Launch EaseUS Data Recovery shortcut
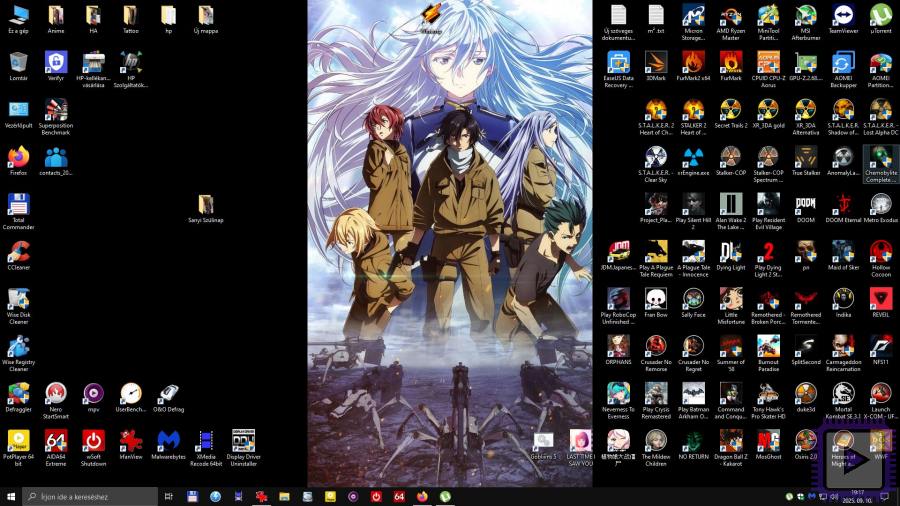 point(618,70)
